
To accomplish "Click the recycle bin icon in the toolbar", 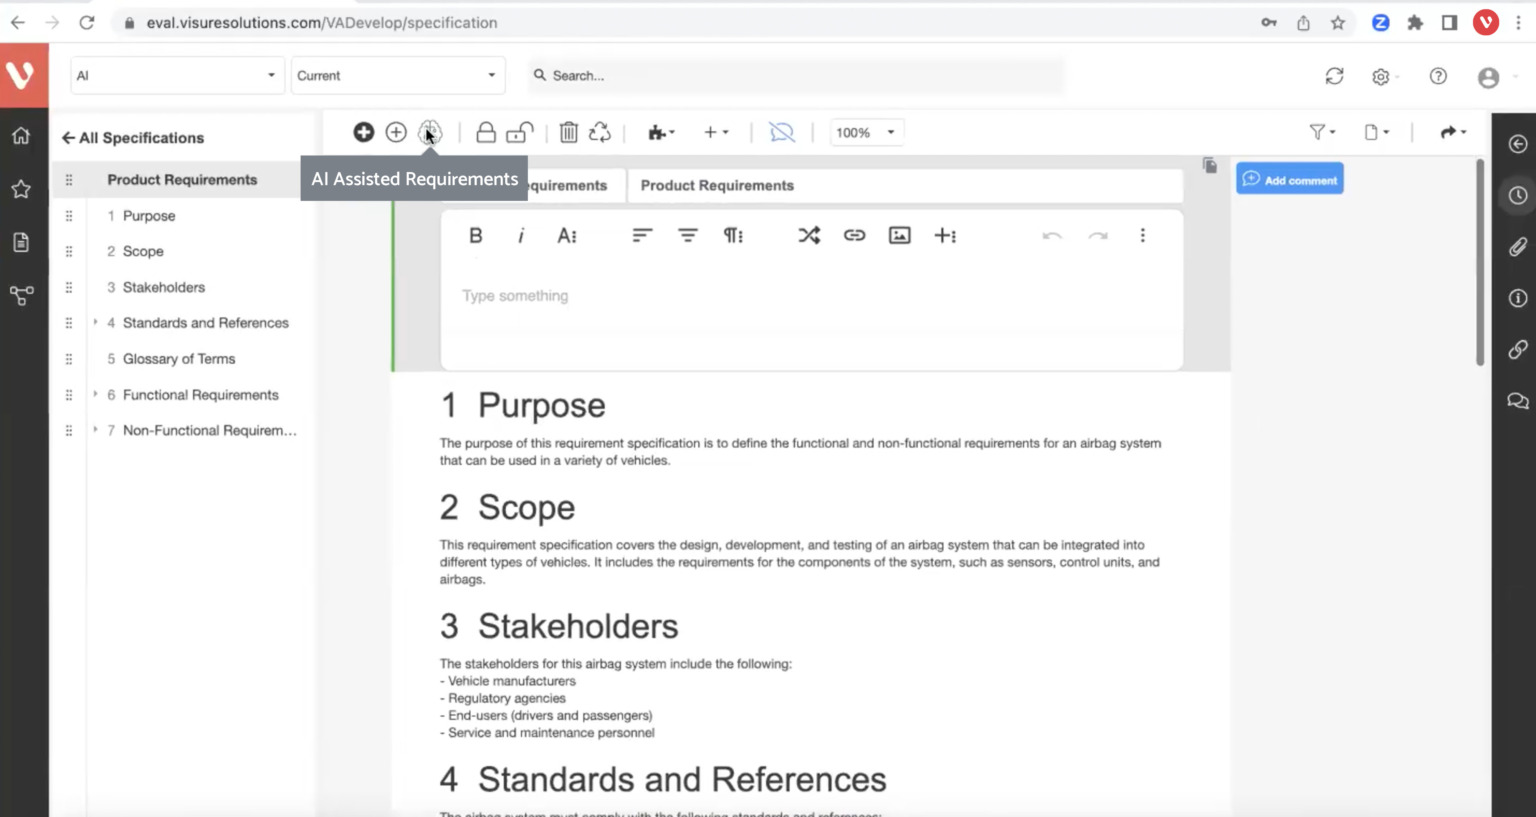I will coord(599,131).
